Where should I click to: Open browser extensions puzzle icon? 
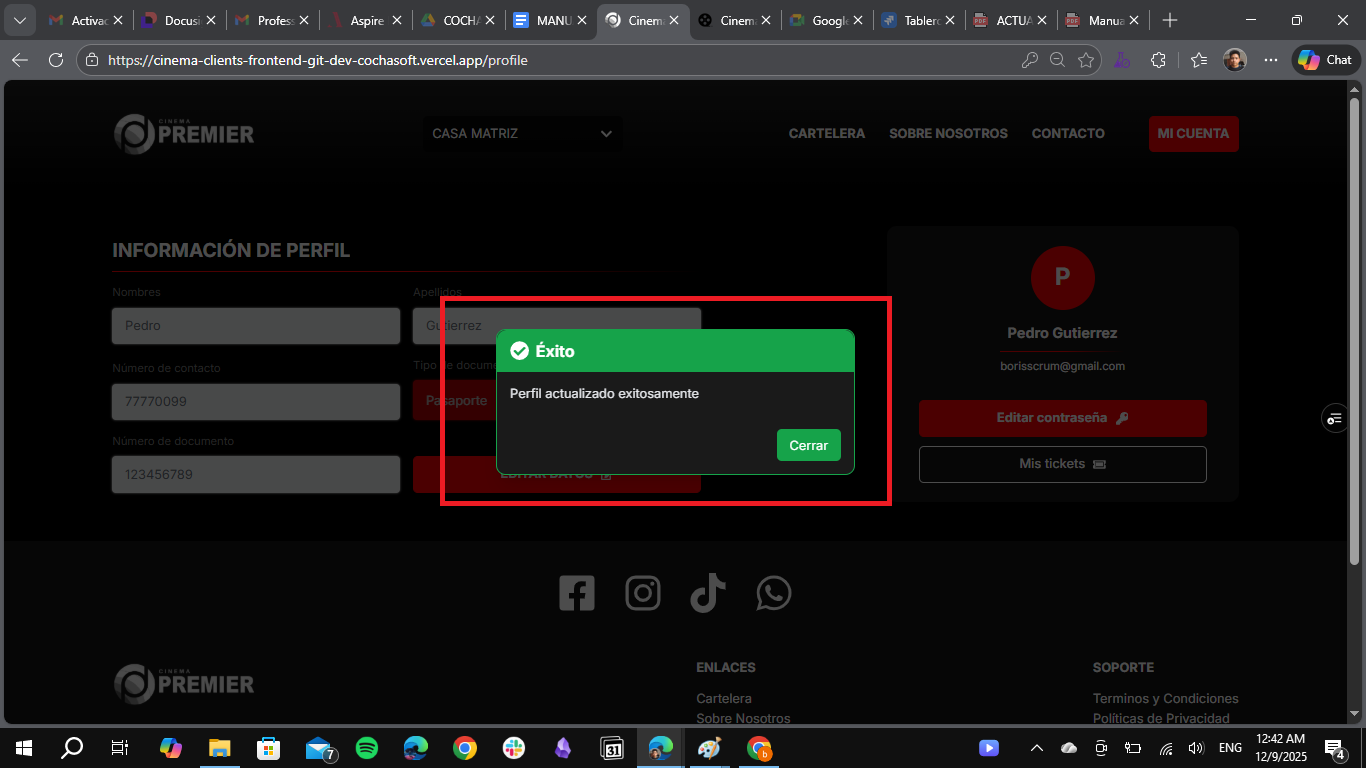coord(1158,60)
